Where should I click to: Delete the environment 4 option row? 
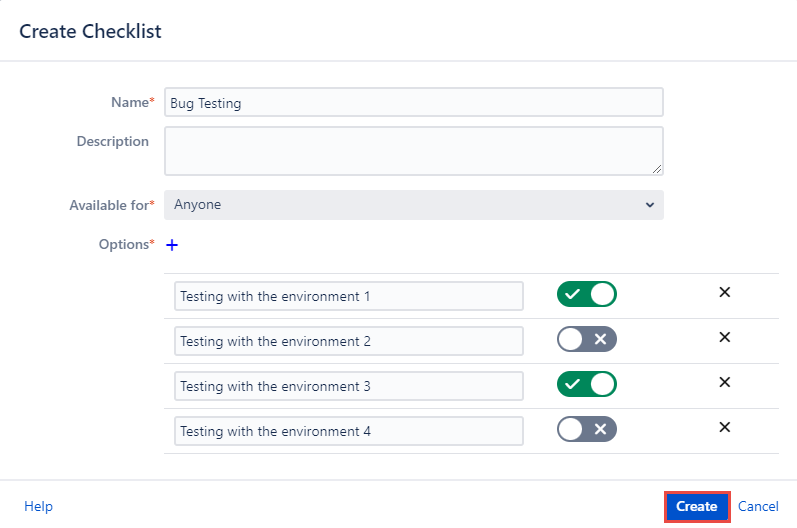pos(725,427)
